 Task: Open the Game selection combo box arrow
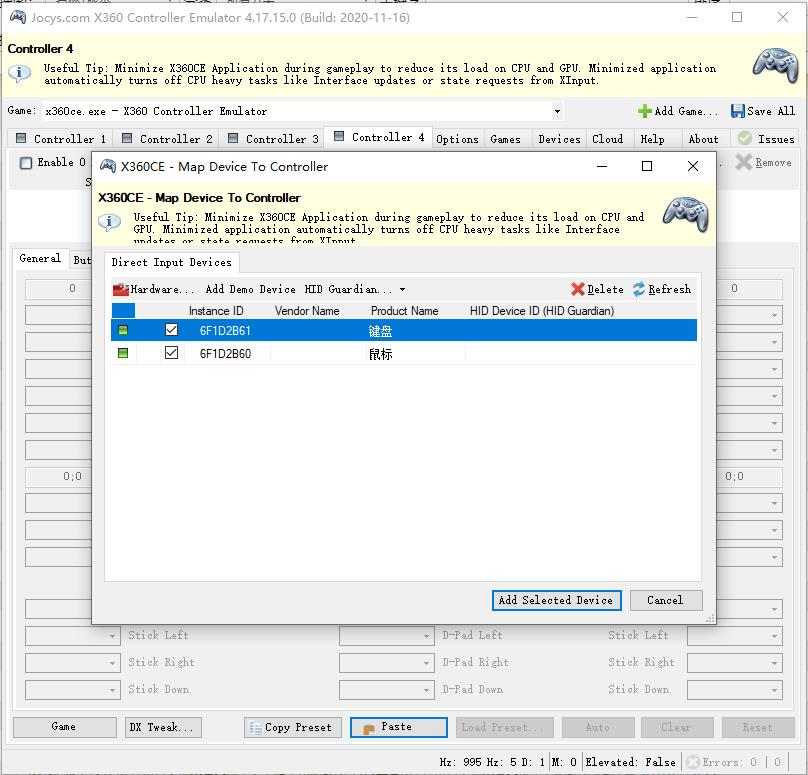(x=557, y=111)
